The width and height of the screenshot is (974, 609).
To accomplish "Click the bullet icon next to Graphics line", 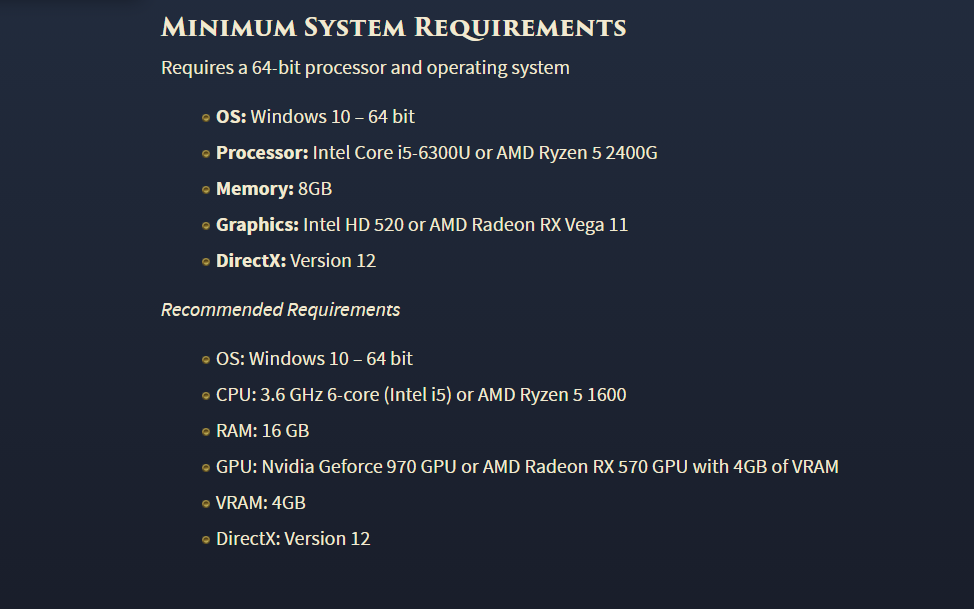I will pyautogui.click(x=206, y=226).
